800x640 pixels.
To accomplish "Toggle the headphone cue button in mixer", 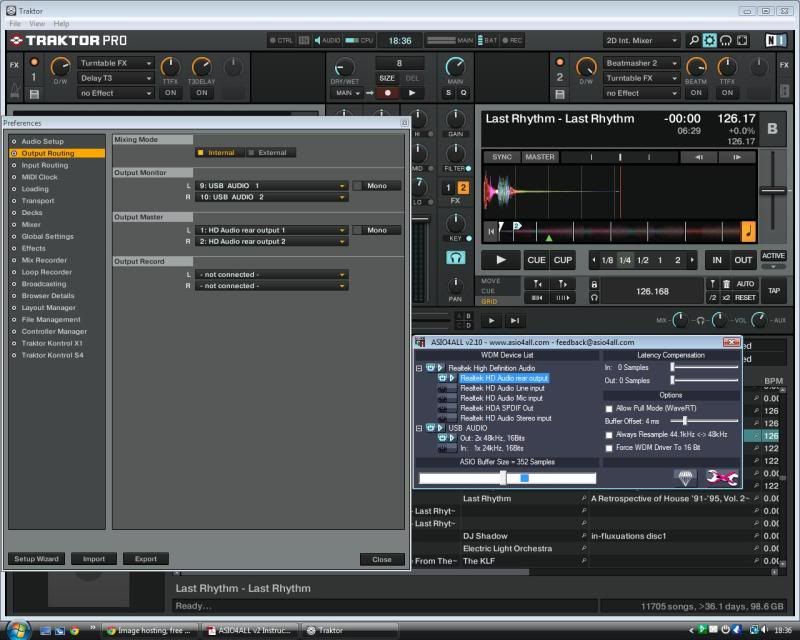I will [x=455, y=258].
